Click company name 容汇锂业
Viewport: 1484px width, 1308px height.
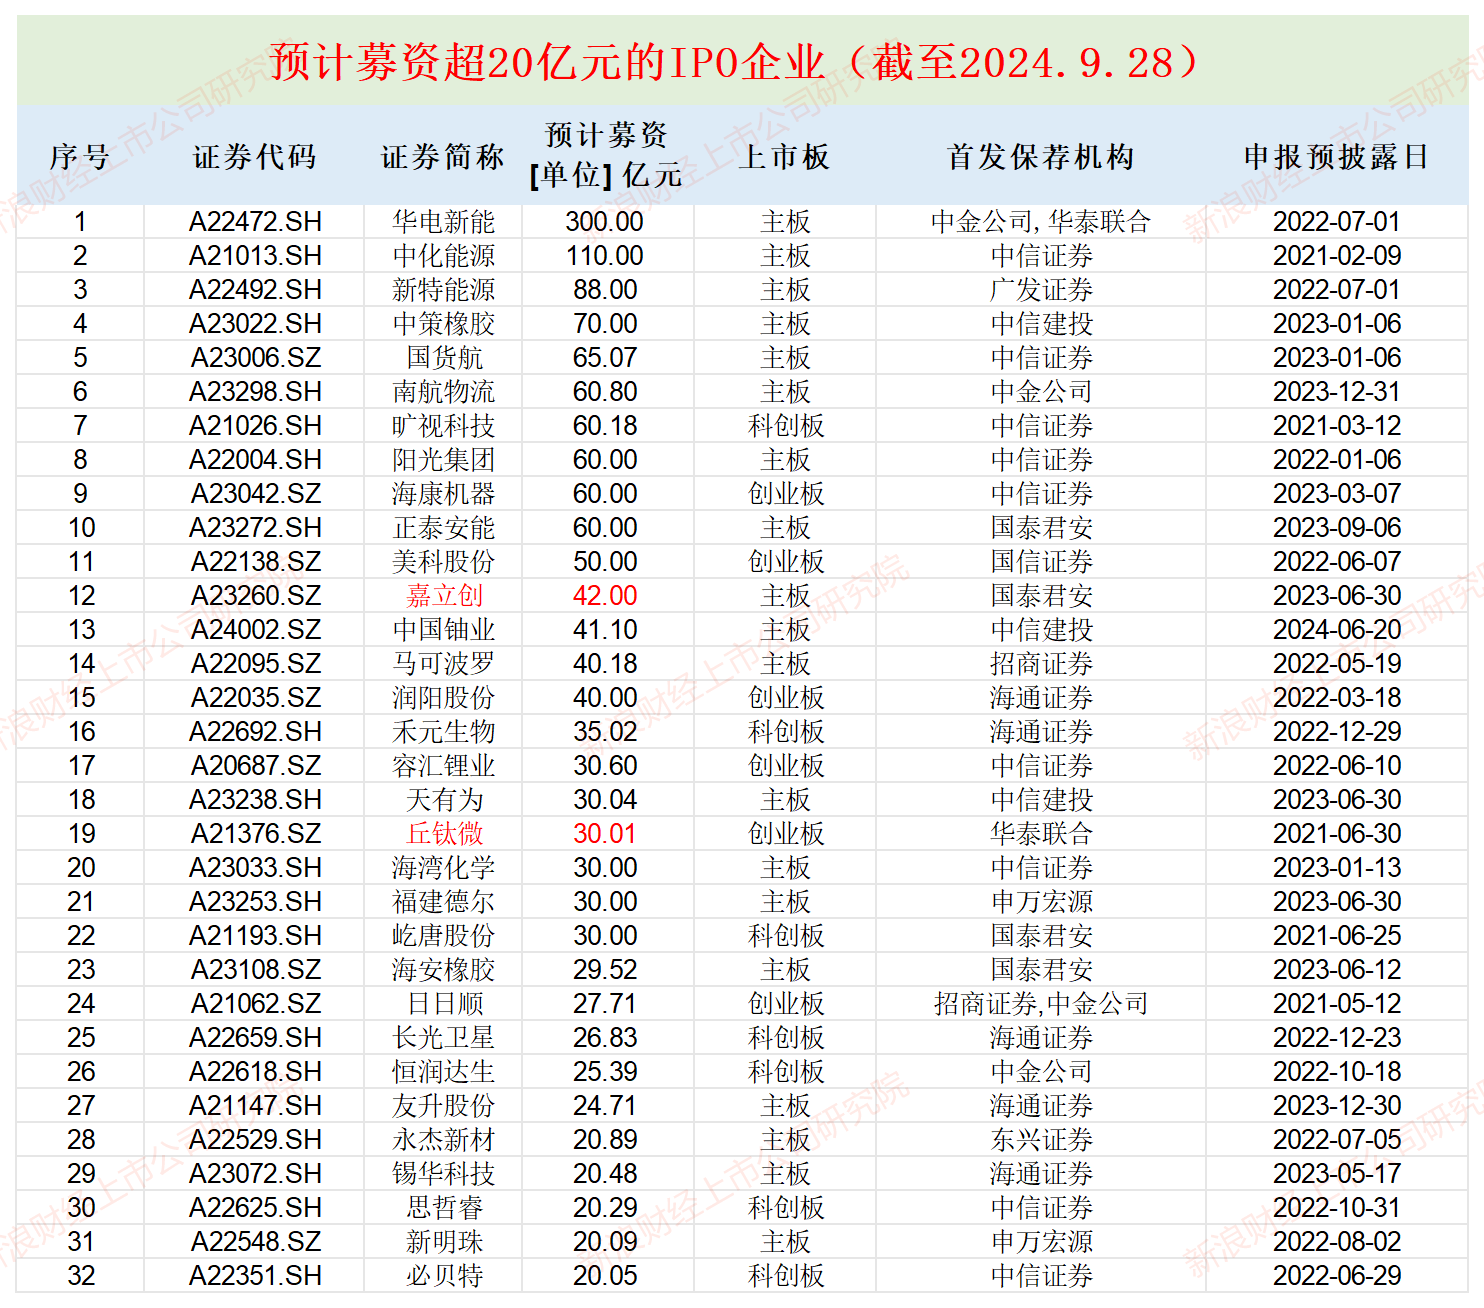[443, 766]
